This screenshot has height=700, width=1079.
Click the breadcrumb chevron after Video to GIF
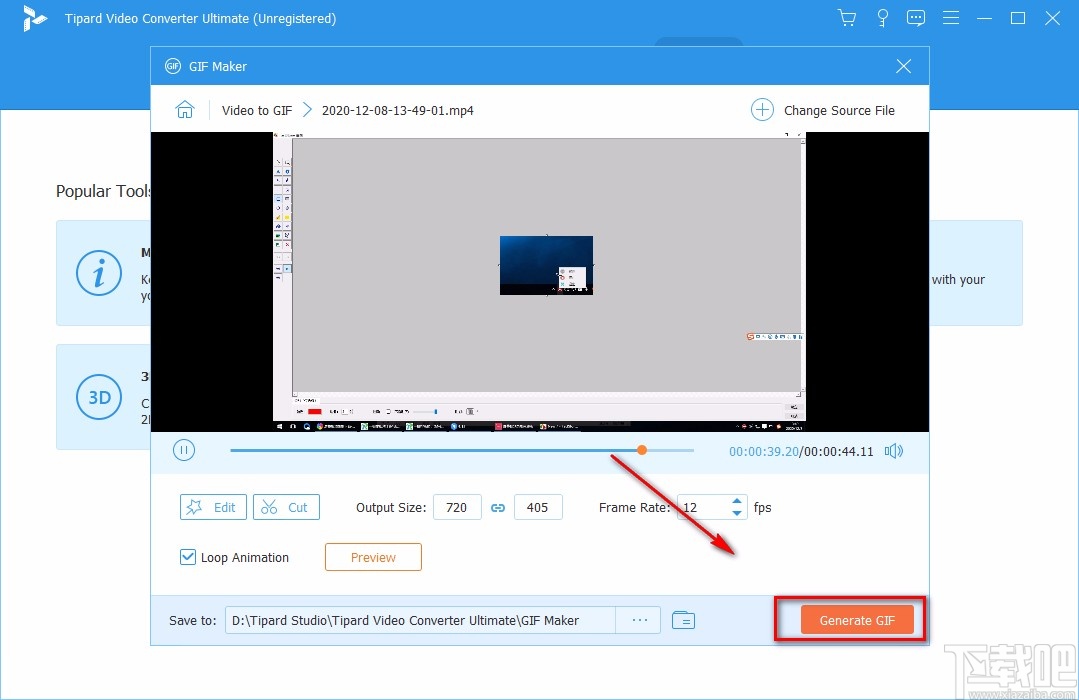coord(307,110)
